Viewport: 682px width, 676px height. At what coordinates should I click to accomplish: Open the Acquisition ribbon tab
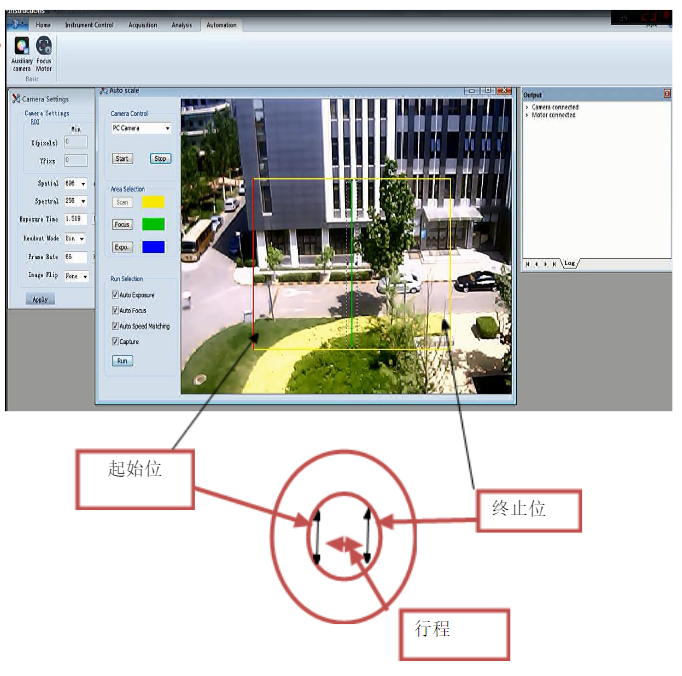pyautogui.click(x=143, y=25)
